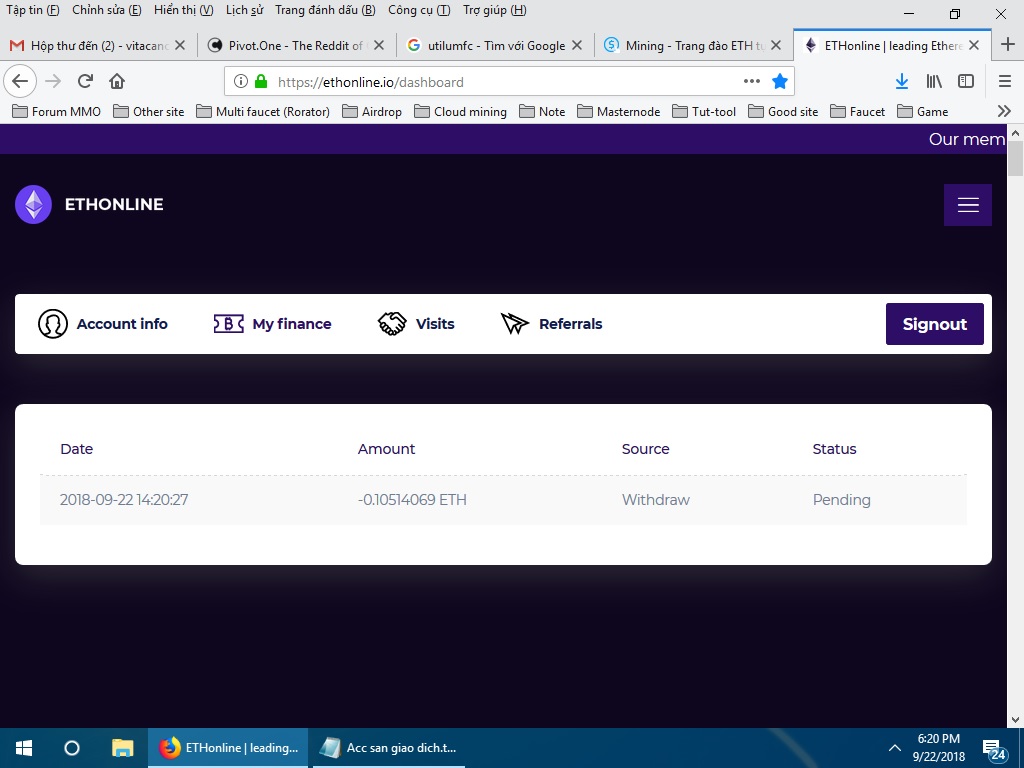Toggle the bookmark star
The image size is (1024, 768).
[x=780, y=82]
